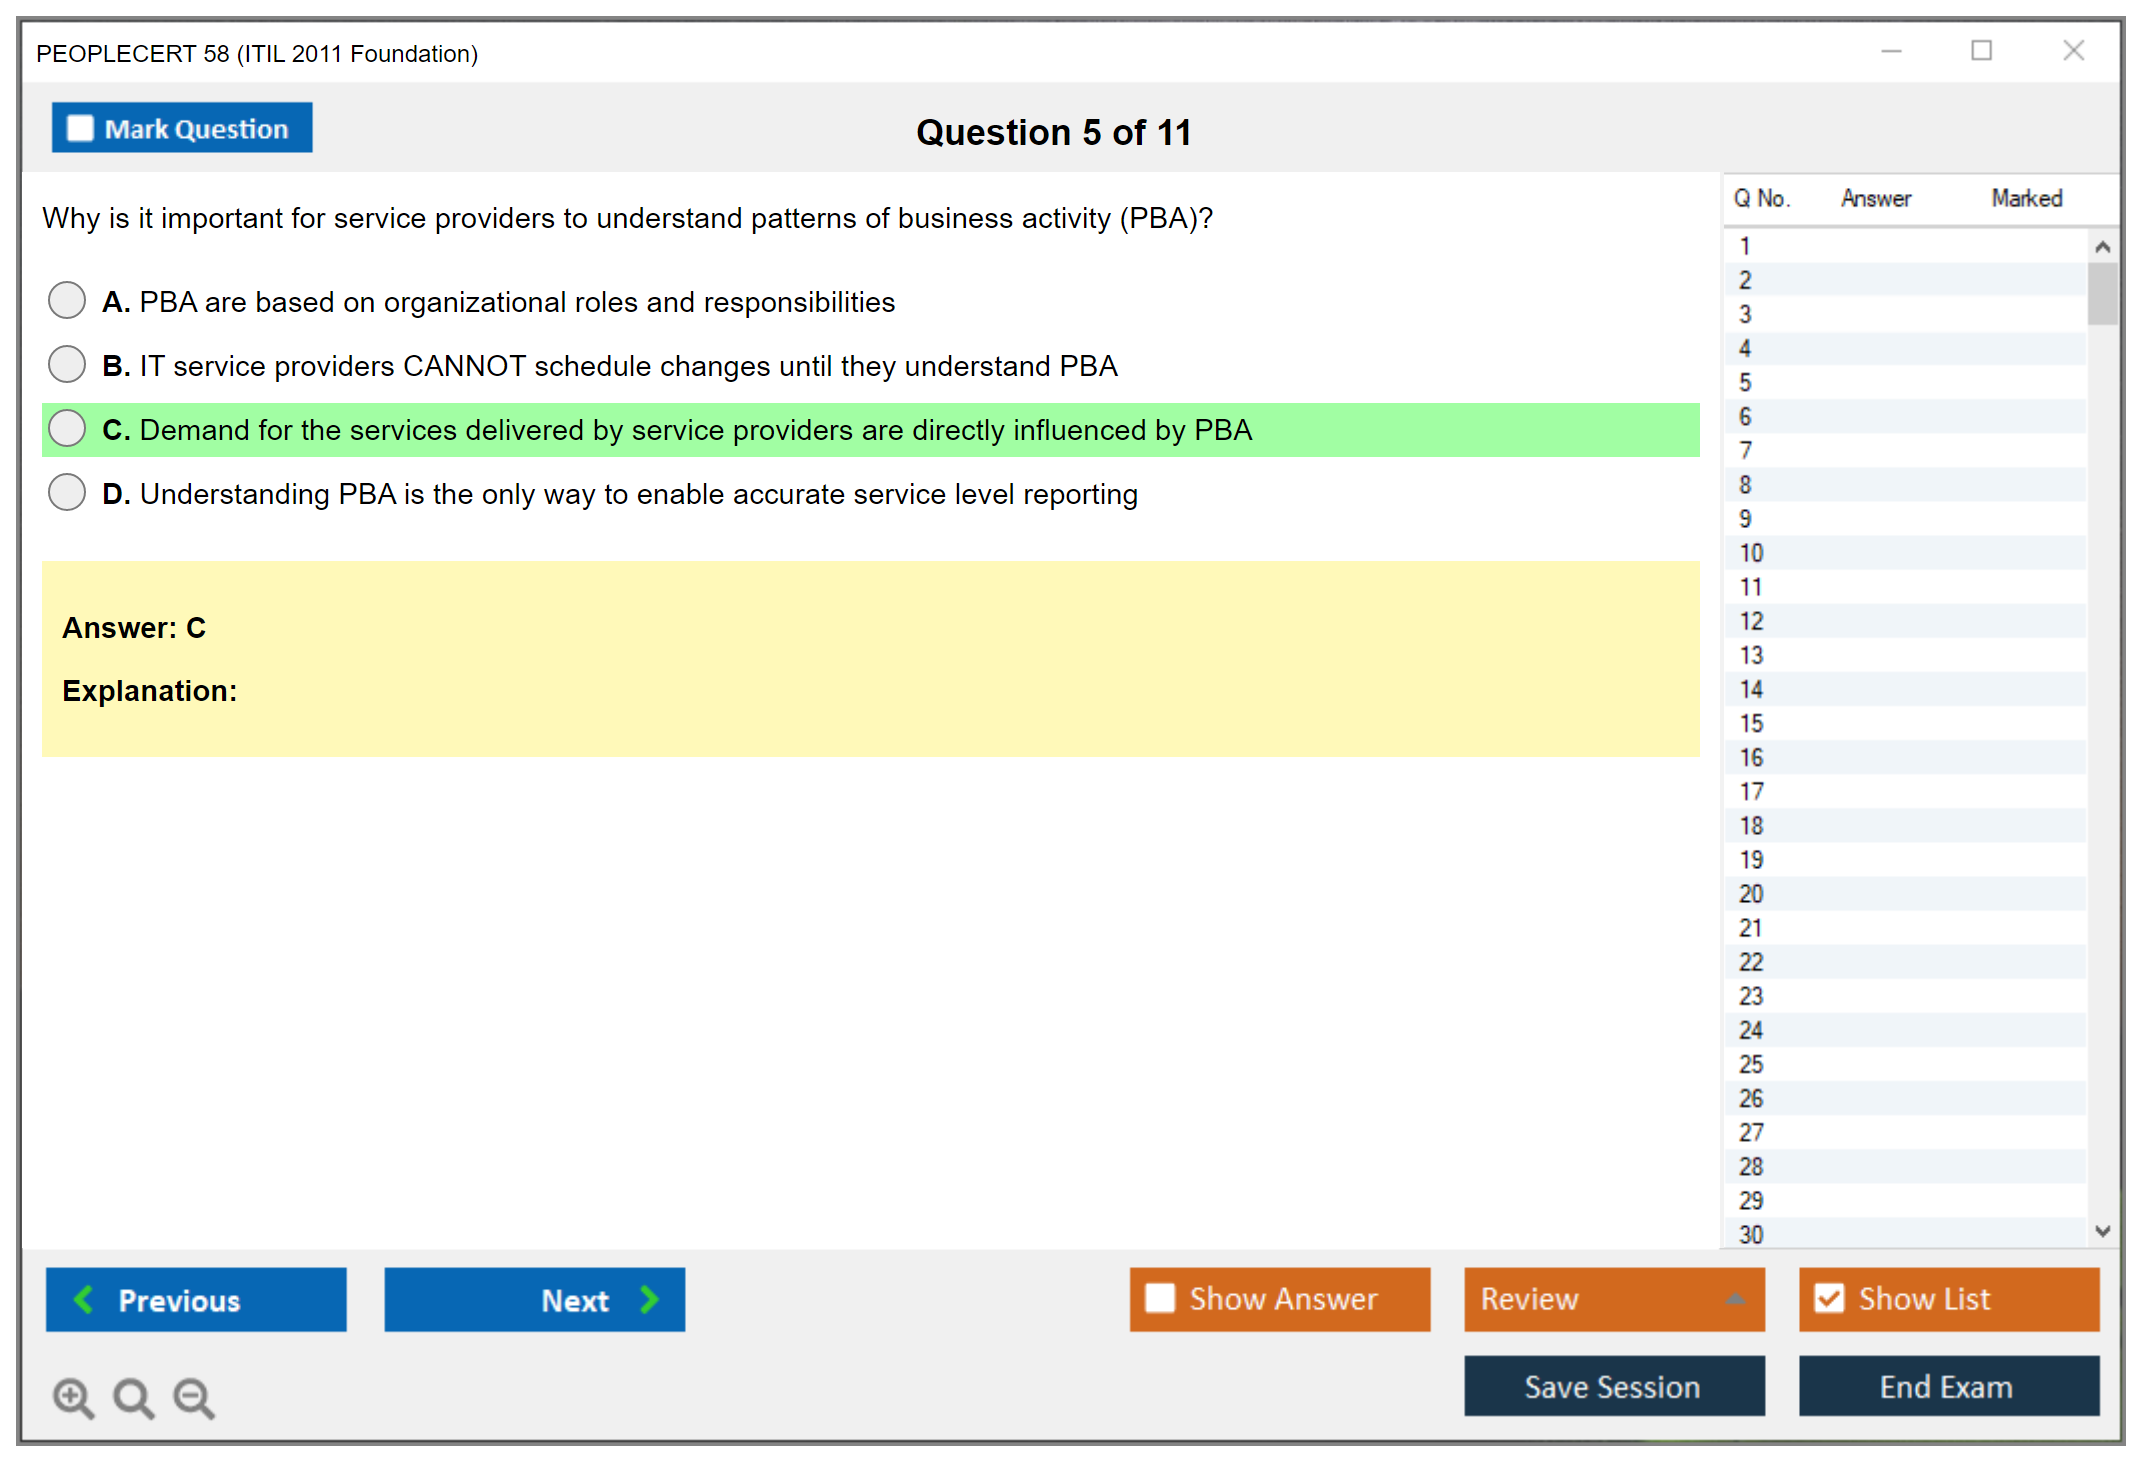The image size is (2150, 1470).
Task: Click the Save Session button
Action: (1613, 1386)
